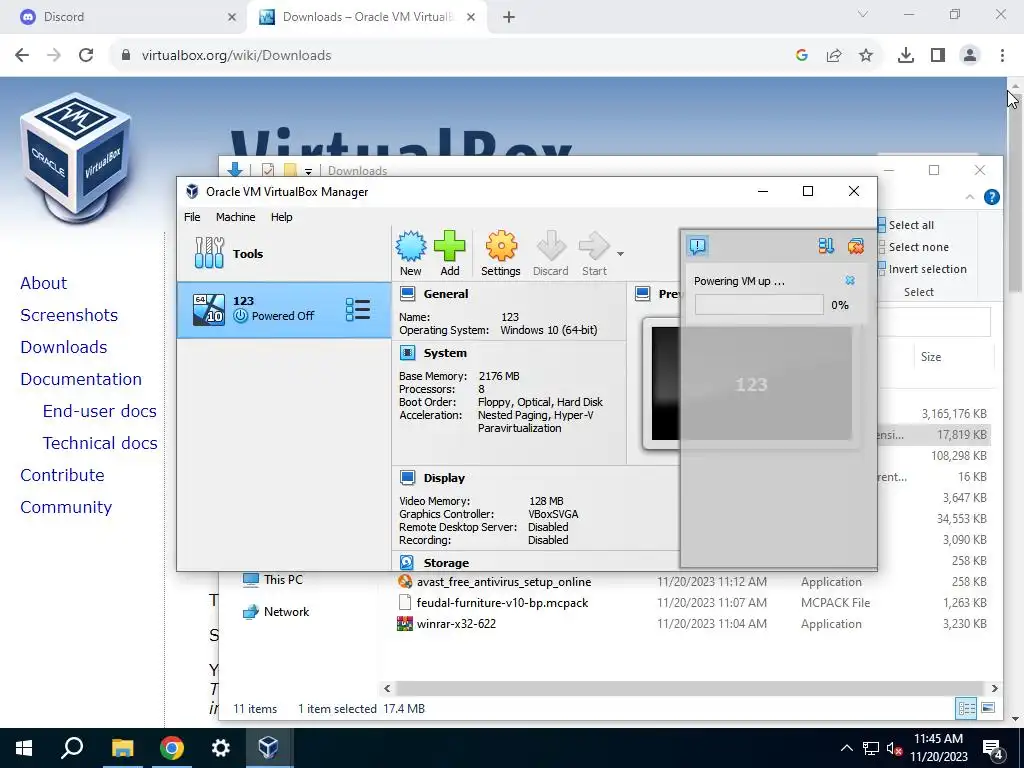Toggle the notification center speech-bubble icon

[697, 246]
